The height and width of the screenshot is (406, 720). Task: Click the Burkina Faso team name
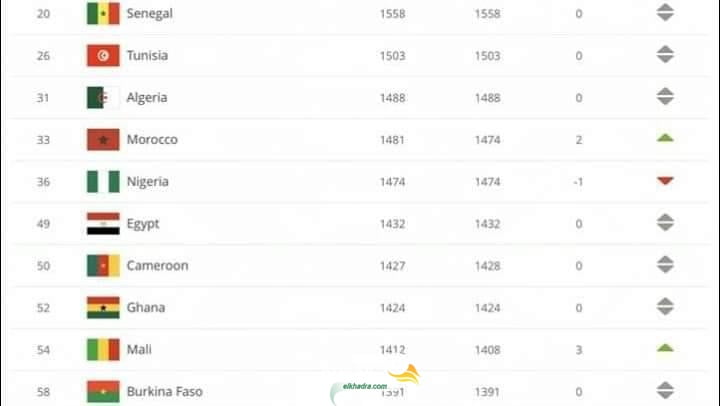pos(164,392)
